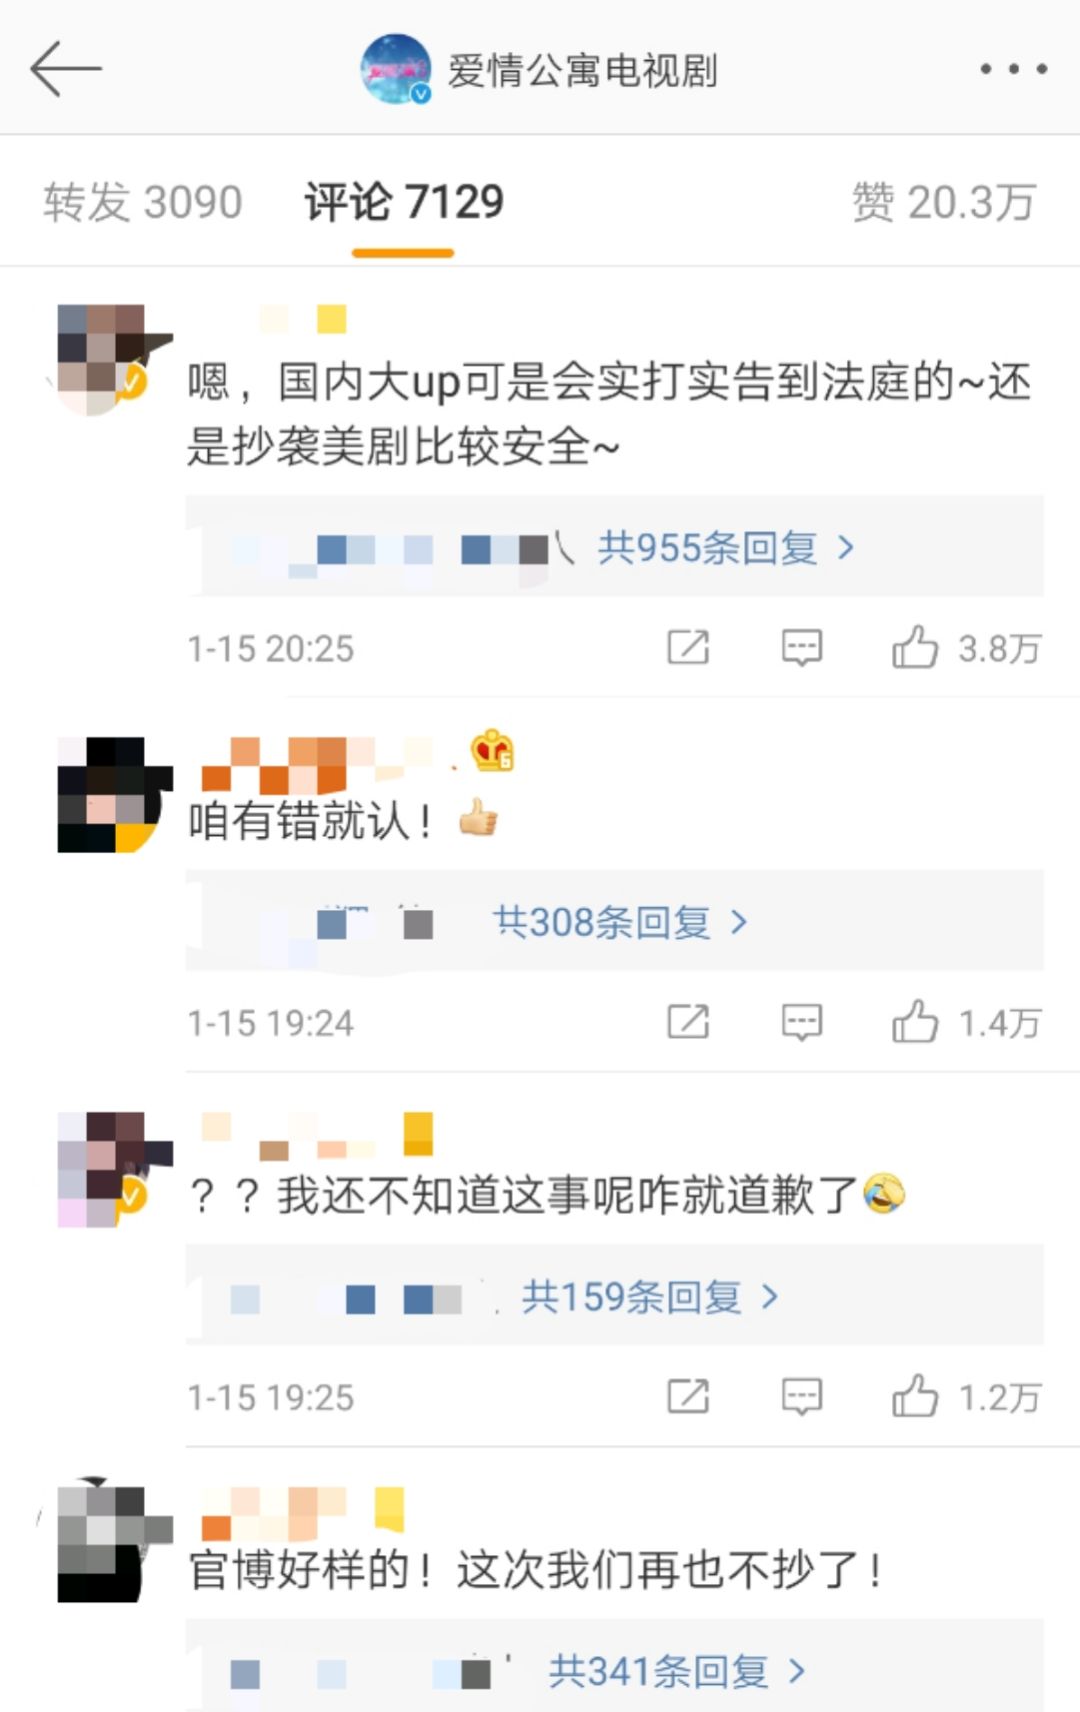Select the 评论 7129 tab
This screenshot has width=1080, height=1712.
click(x=404, y=202)
